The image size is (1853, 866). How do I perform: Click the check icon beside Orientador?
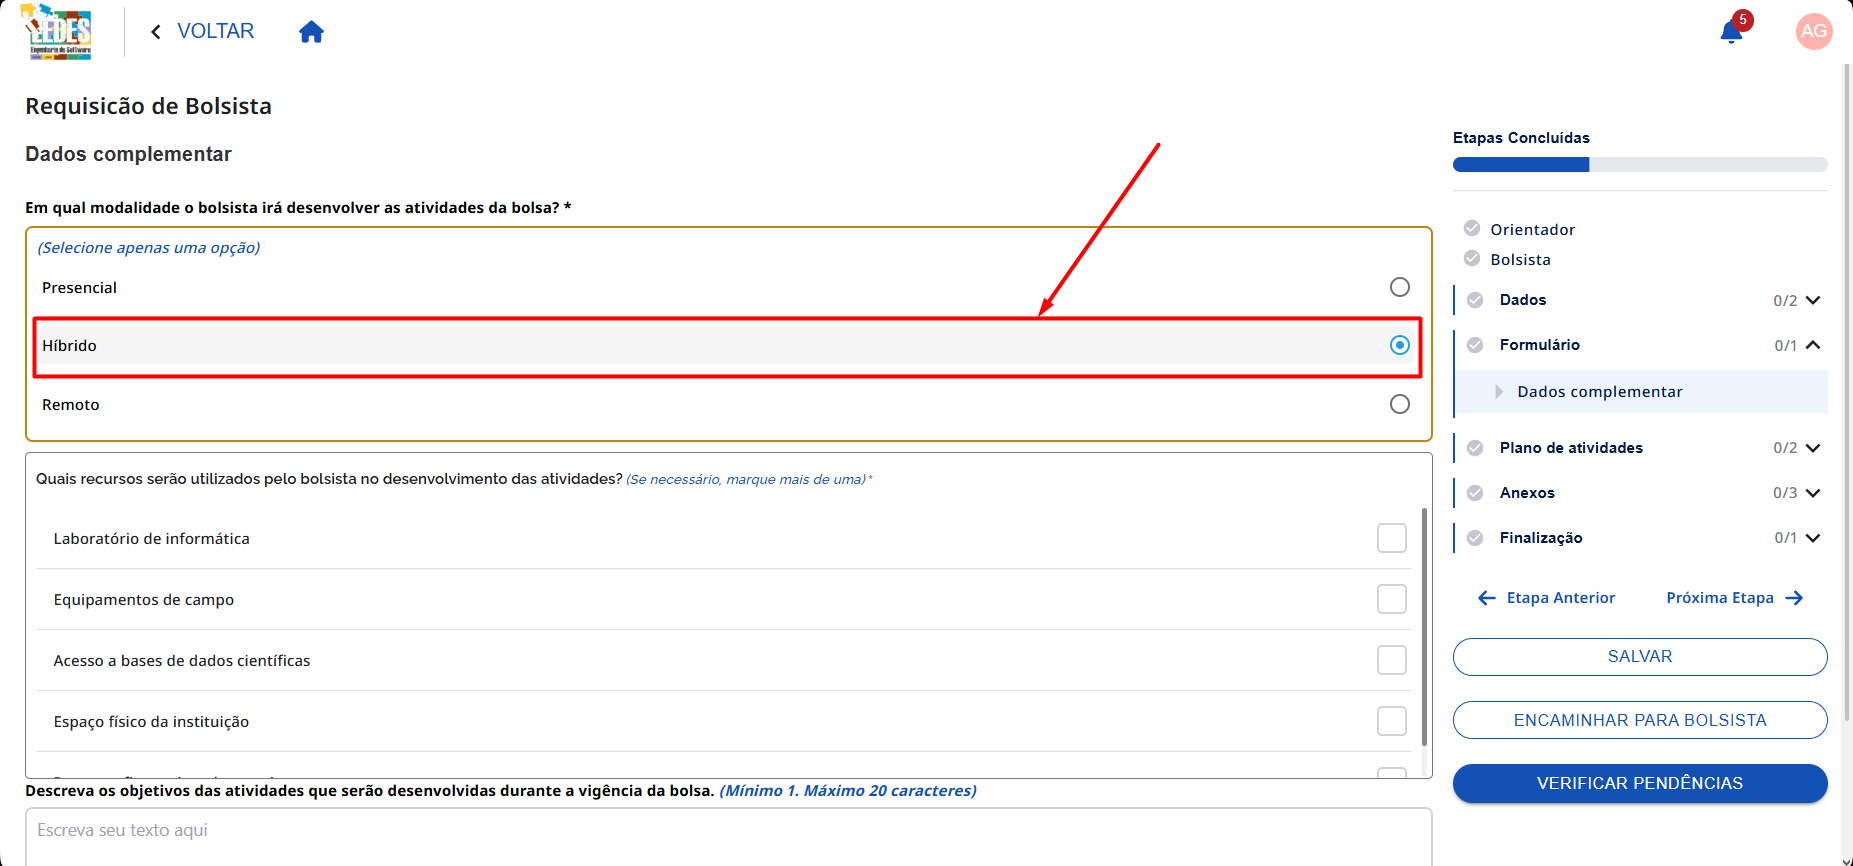point(1472,228)
